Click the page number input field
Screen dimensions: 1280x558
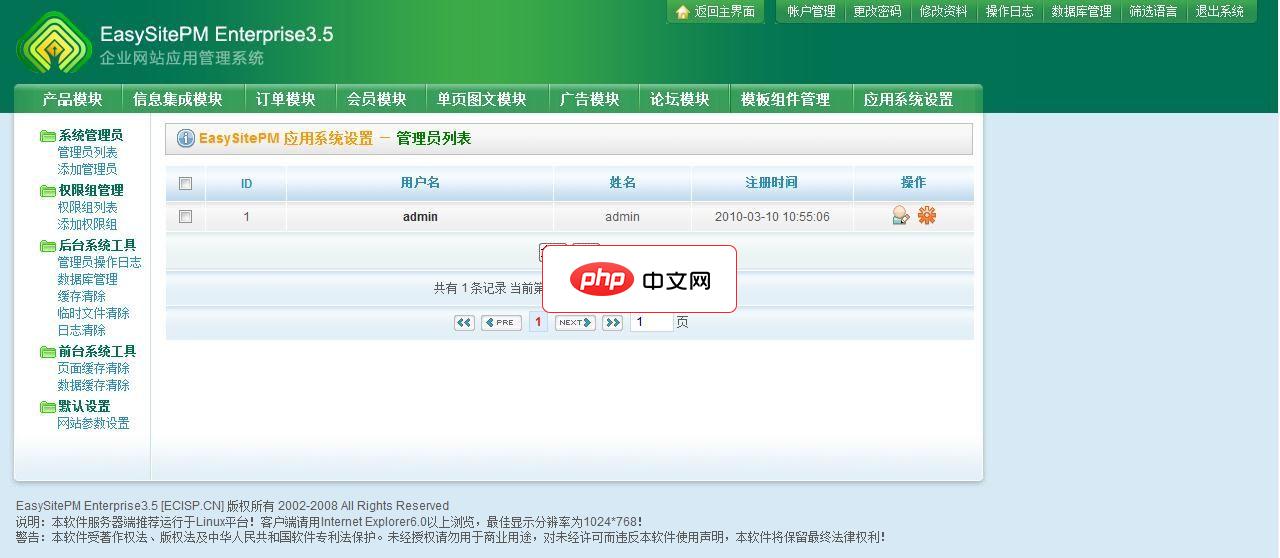pos(651,322)
